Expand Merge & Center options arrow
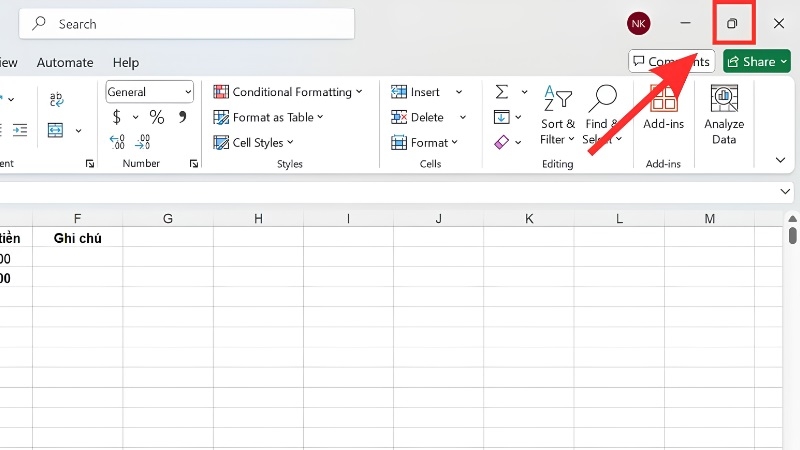 (x=78, y=131)
